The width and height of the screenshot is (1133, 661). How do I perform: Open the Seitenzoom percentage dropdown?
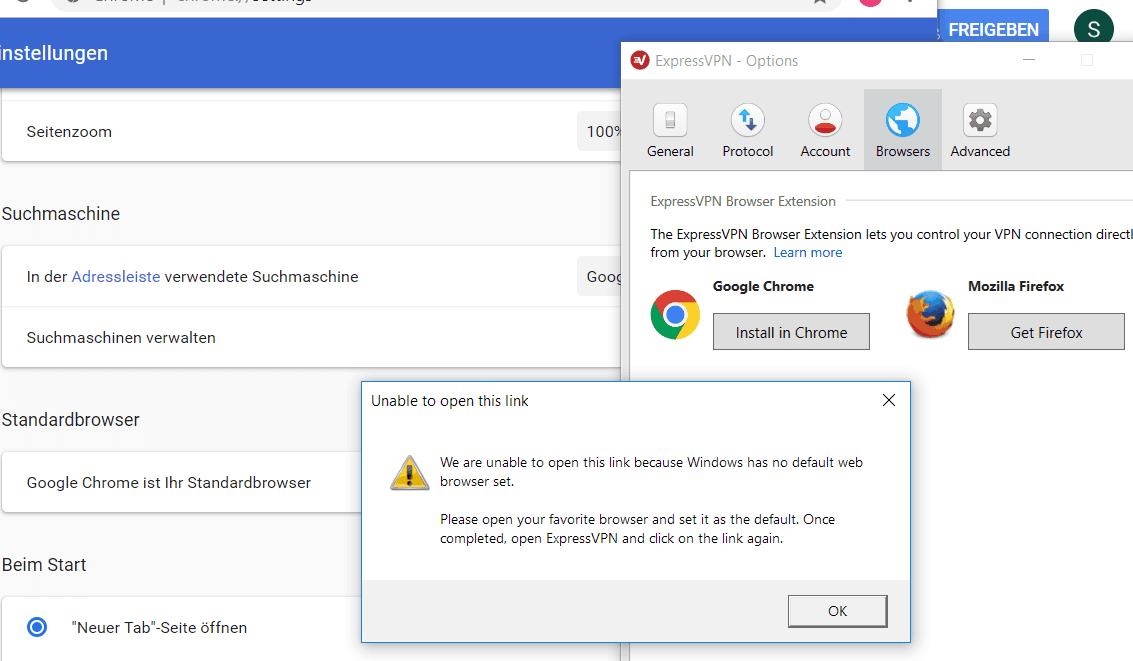(600, 131)
